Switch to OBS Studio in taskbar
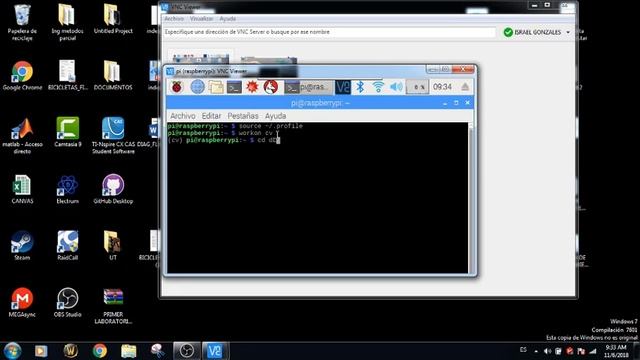This screenshot has width=640, height=360. (x=187, y=351)
